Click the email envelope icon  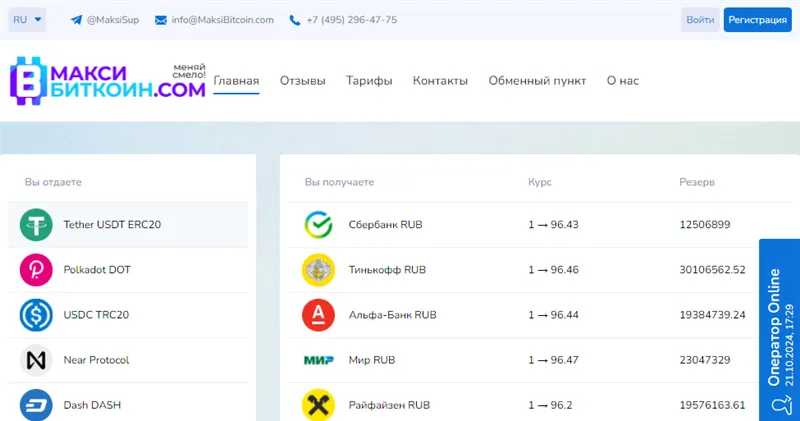point(161,20)
